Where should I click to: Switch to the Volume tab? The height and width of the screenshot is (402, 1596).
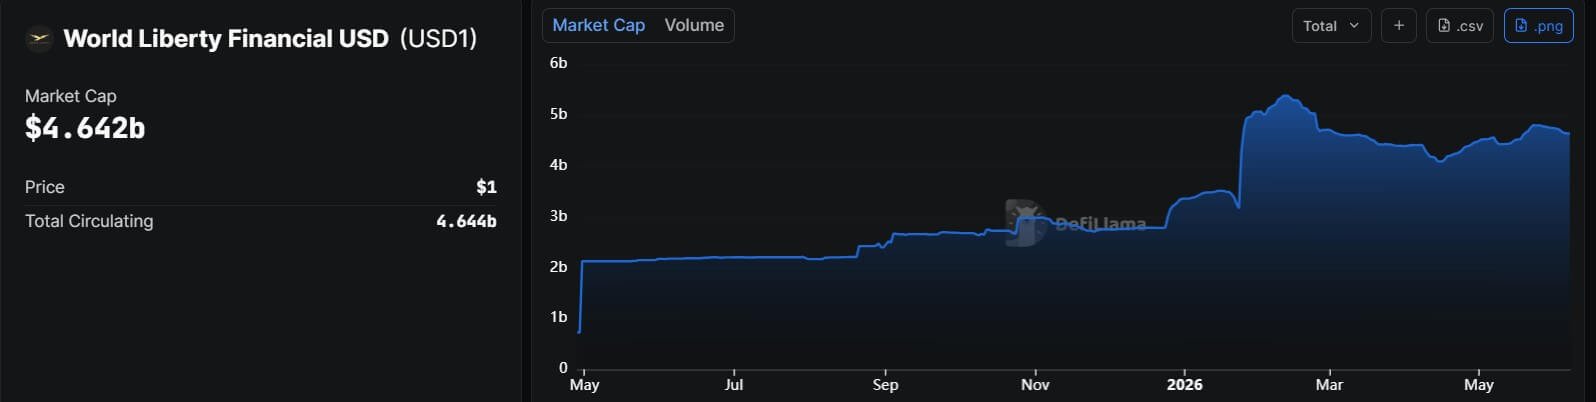pos(694,25)
